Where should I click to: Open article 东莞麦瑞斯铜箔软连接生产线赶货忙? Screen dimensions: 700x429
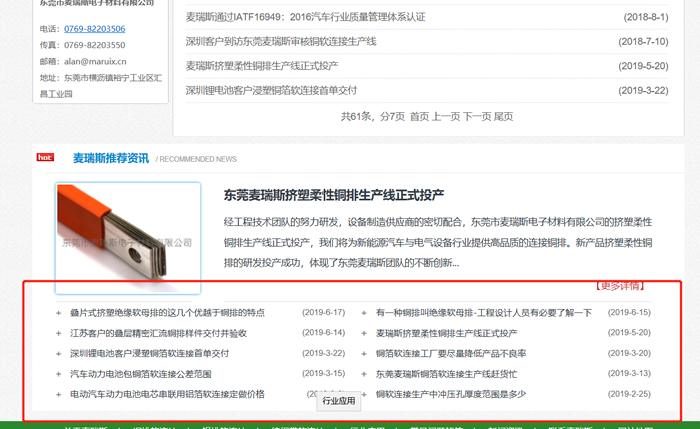446,374
